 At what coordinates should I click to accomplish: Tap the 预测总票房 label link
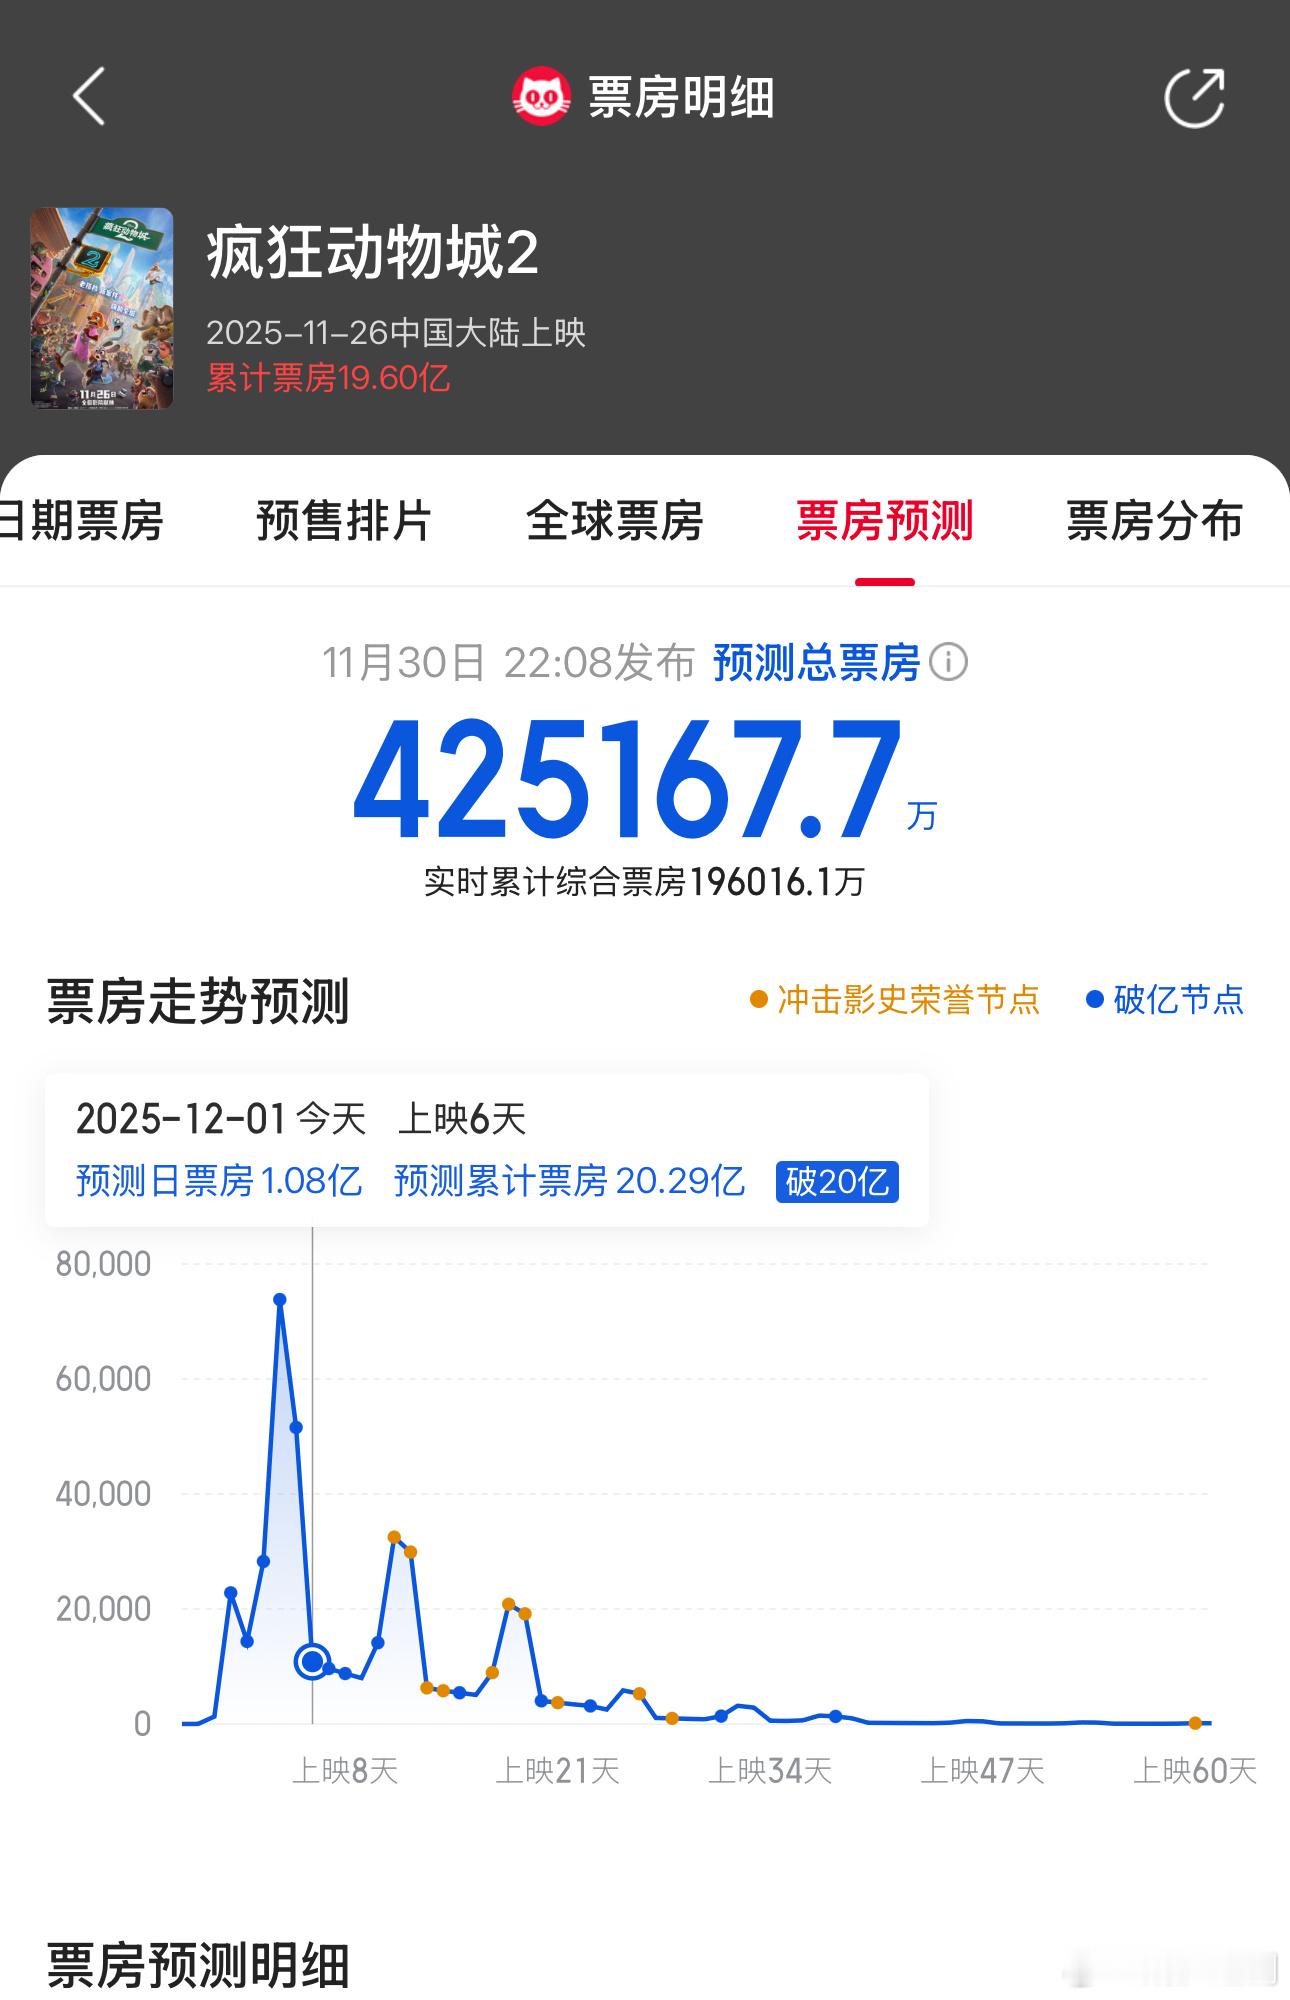tap(816, 663)
